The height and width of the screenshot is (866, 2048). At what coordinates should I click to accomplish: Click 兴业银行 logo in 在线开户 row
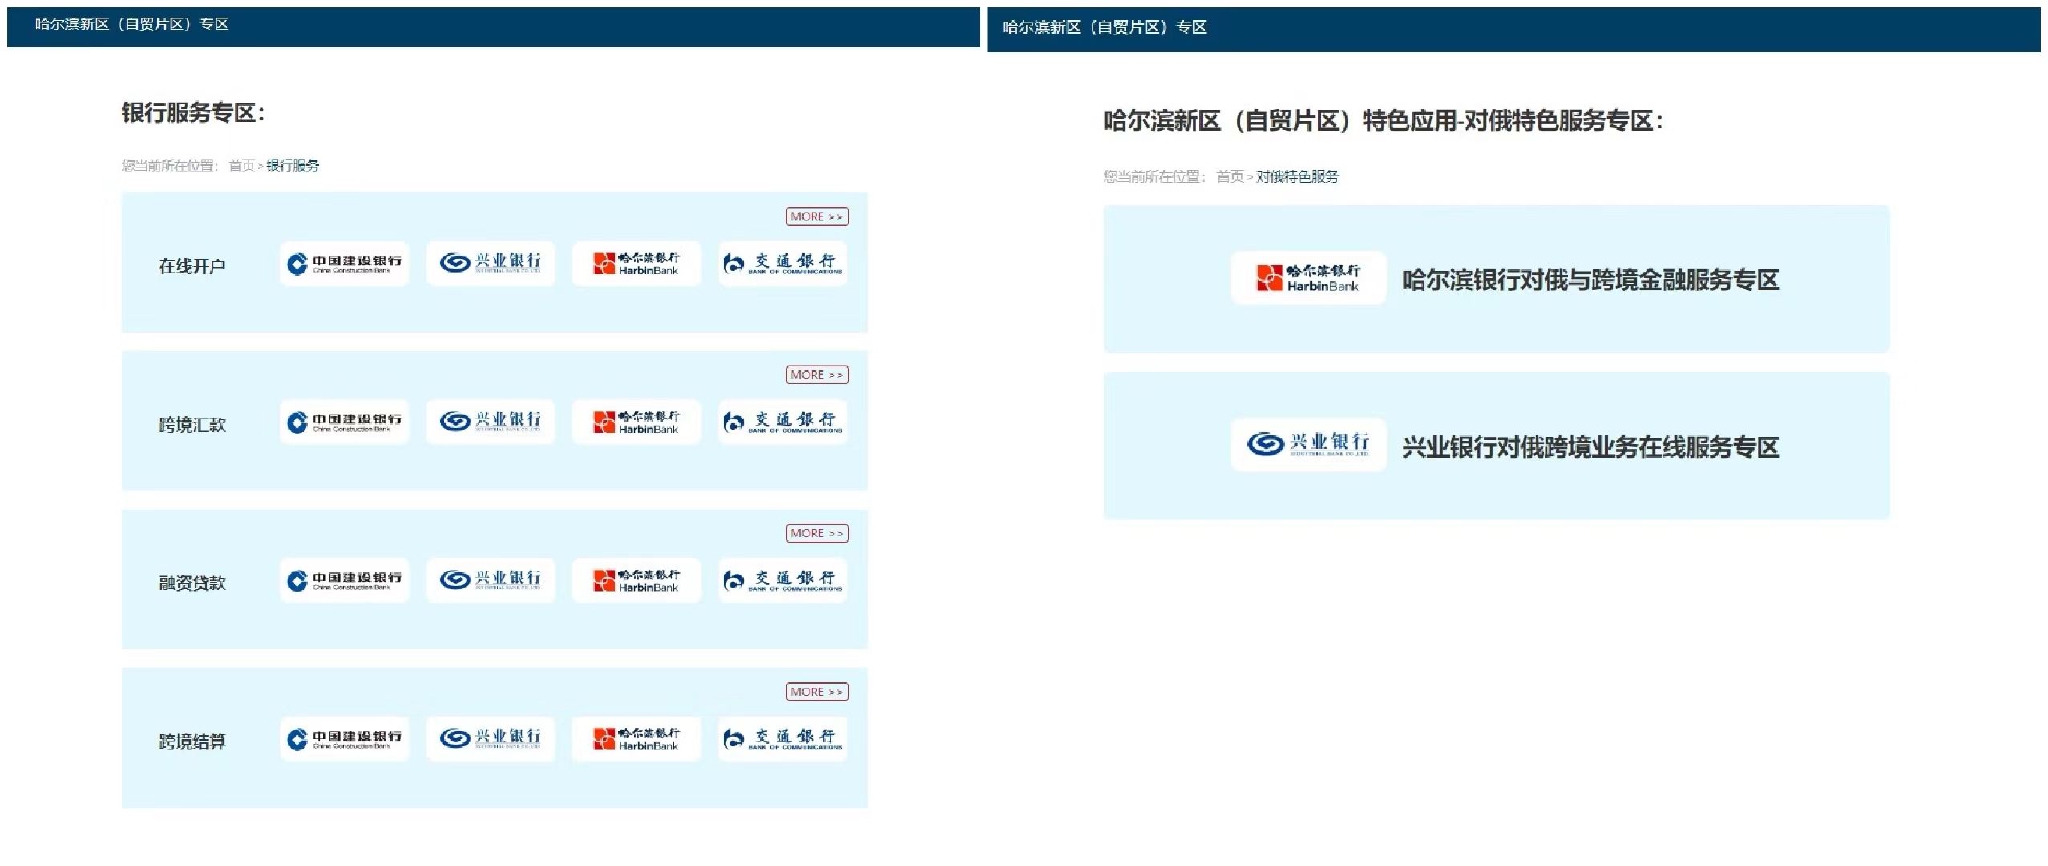[491, 264]
